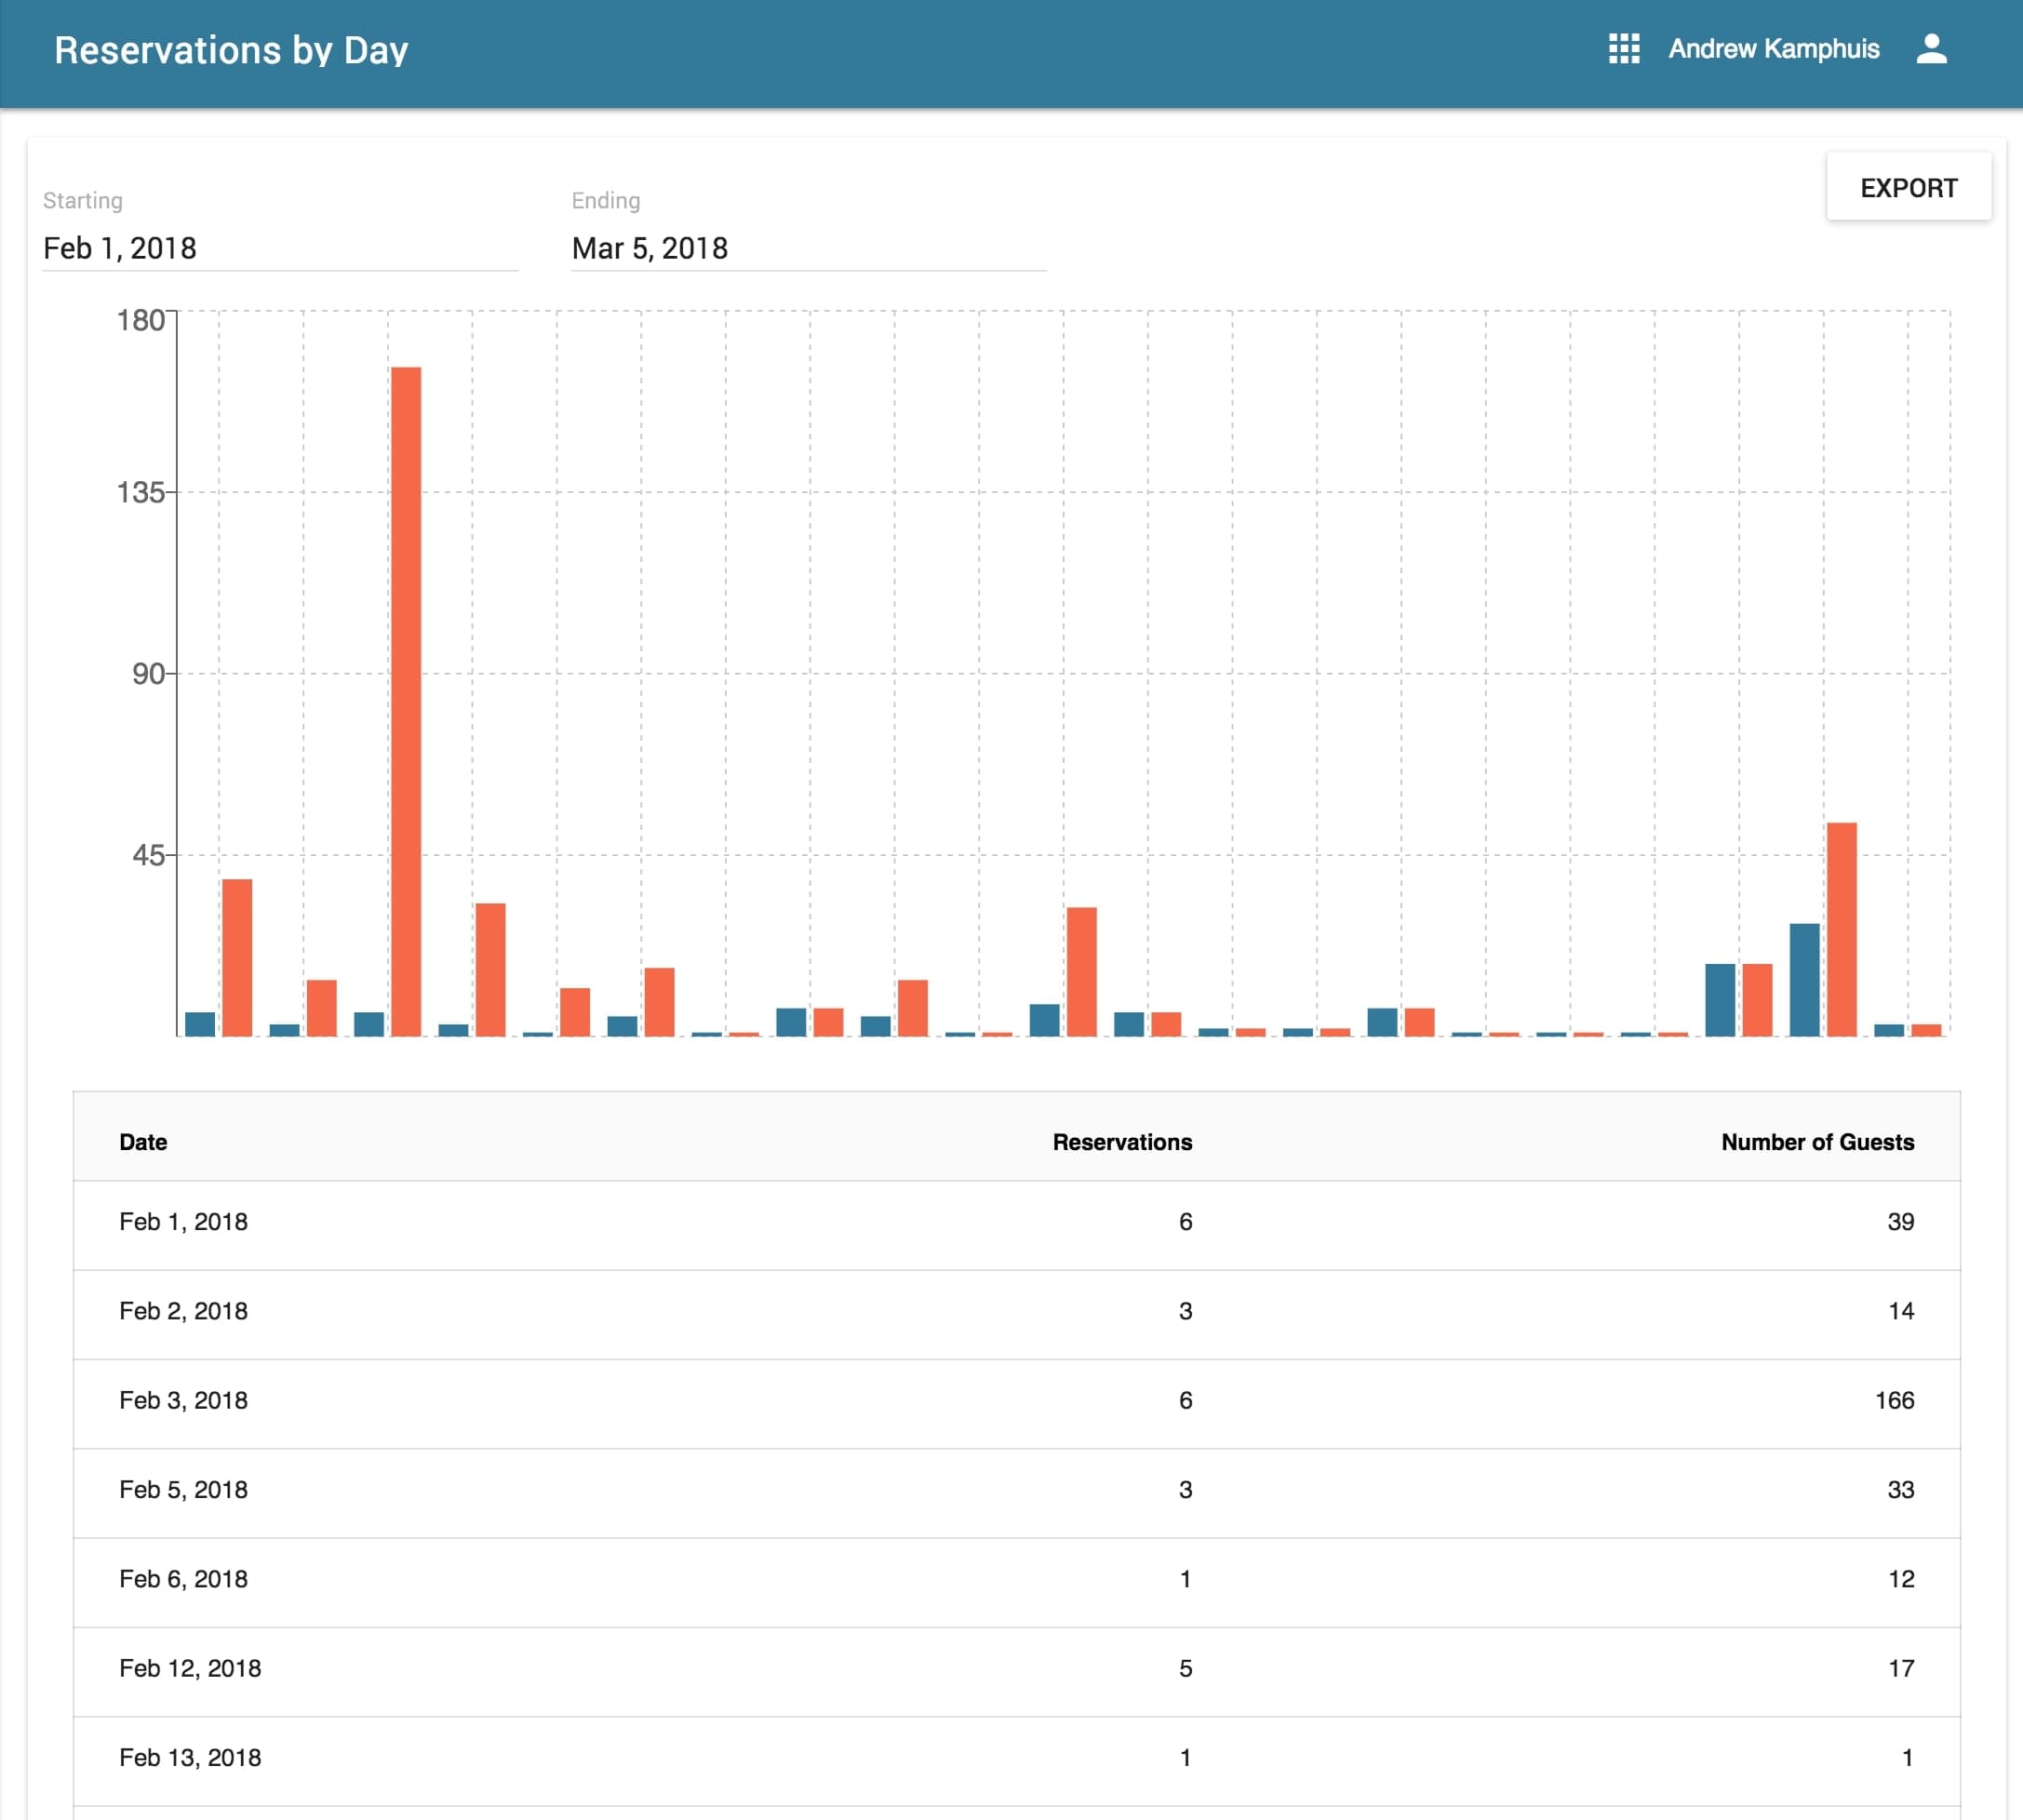
Task: Click the Reservations column header
Action: tap(1122, 1142)
